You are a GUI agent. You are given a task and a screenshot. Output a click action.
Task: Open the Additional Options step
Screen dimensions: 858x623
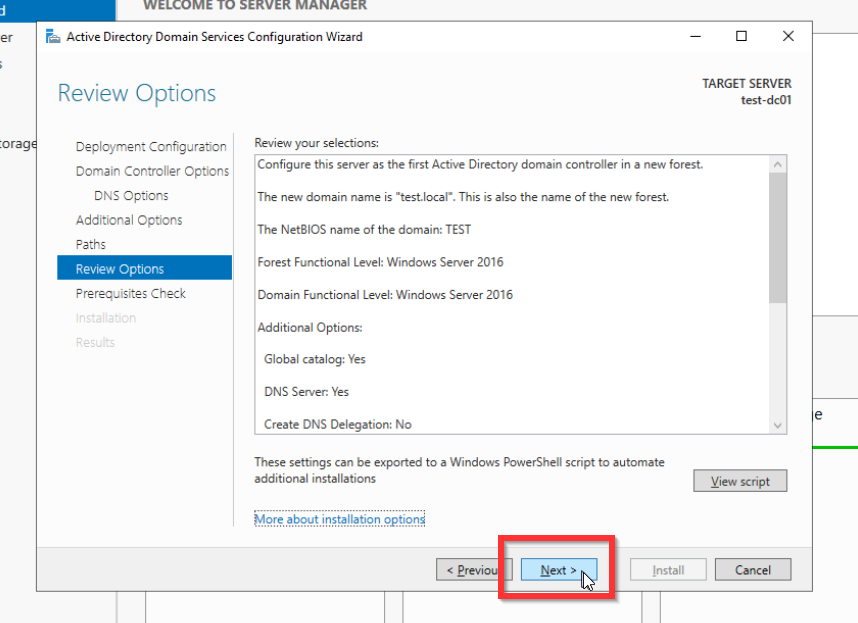coord(129,220)
